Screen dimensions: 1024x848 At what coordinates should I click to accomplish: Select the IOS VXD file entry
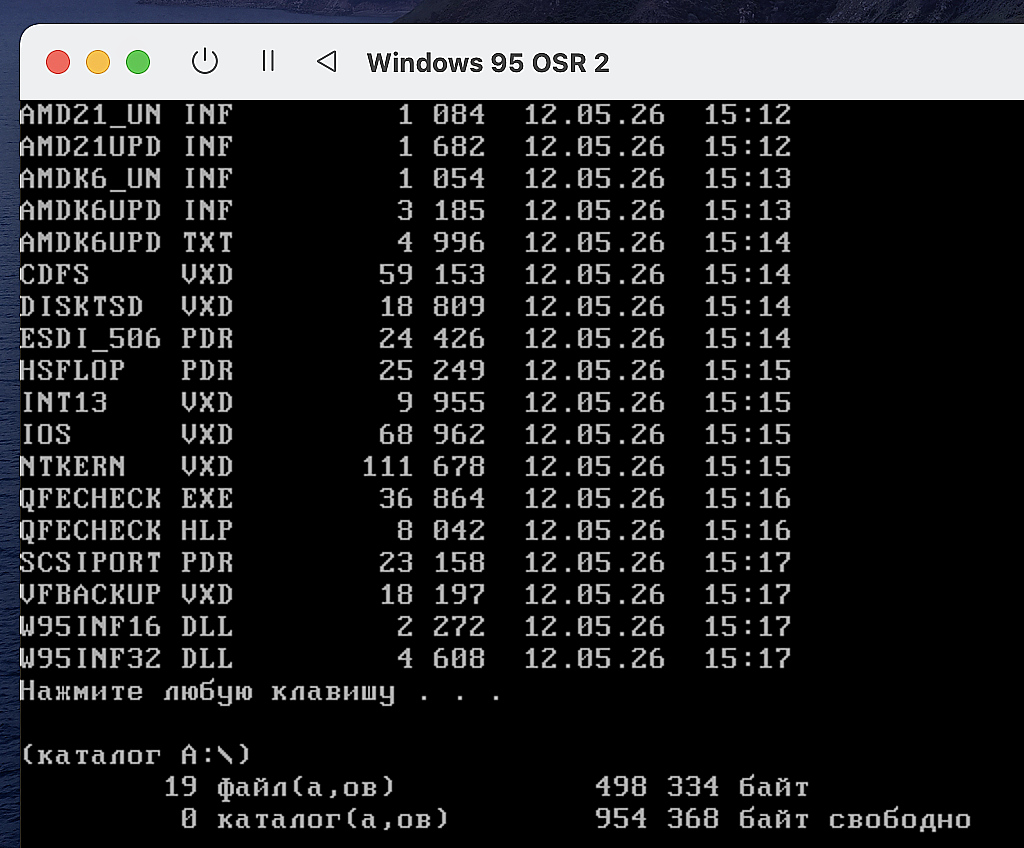[406, 434]
